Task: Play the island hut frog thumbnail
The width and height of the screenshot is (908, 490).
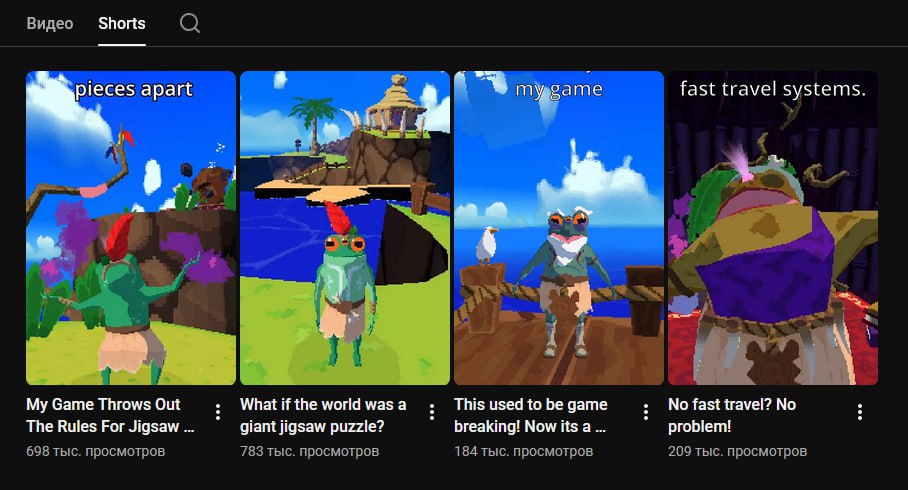Action: (x=345, y=228)
